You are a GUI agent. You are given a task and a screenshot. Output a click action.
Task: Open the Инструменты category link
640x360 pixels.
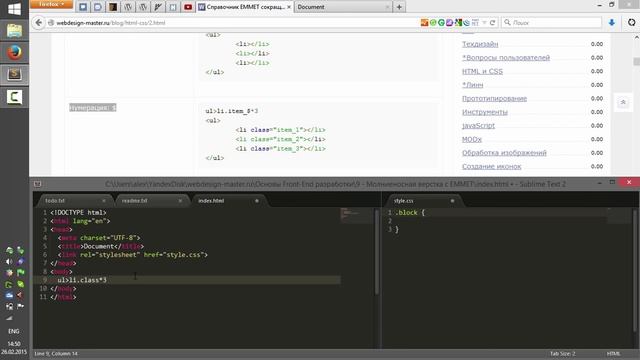point(484,112)
